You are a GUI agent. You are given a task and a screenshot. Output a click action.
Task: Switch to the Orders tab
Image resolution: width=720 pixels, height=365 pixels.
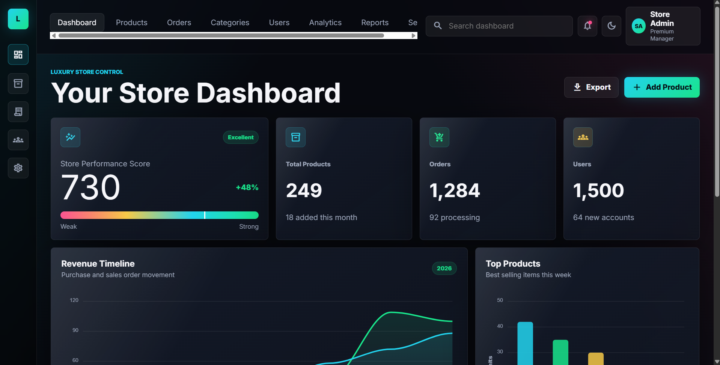[179, 22]
